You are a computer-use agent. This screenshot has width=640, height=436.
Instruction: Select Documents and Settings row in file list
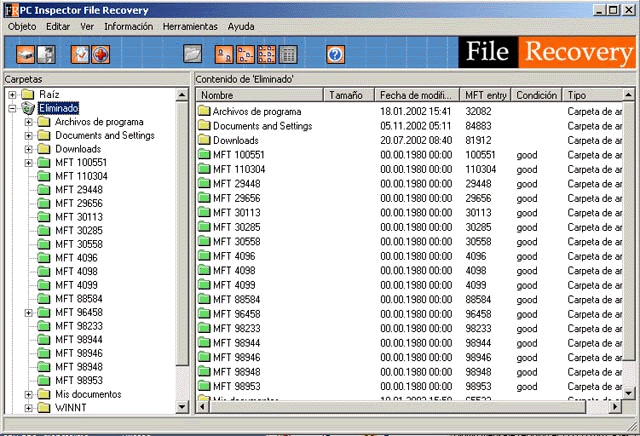[409, 126]
